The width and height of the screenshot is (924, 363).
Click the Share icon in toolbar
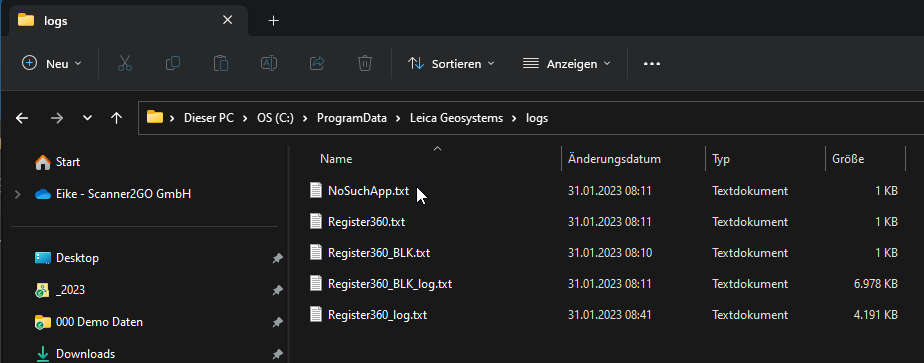coord(317,63)
